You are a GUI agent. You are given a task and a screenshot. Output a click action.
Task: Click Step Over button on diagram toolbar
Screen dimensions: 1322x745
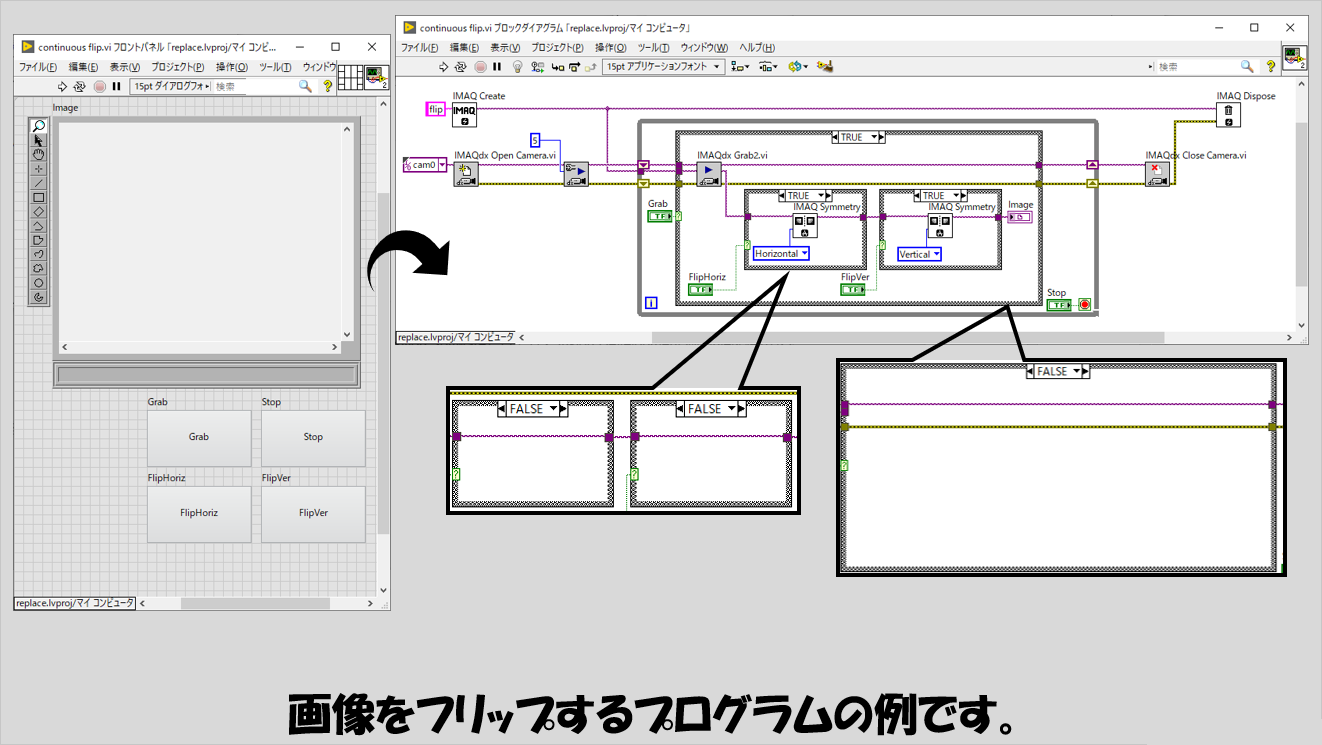click(x=574, y=67)
